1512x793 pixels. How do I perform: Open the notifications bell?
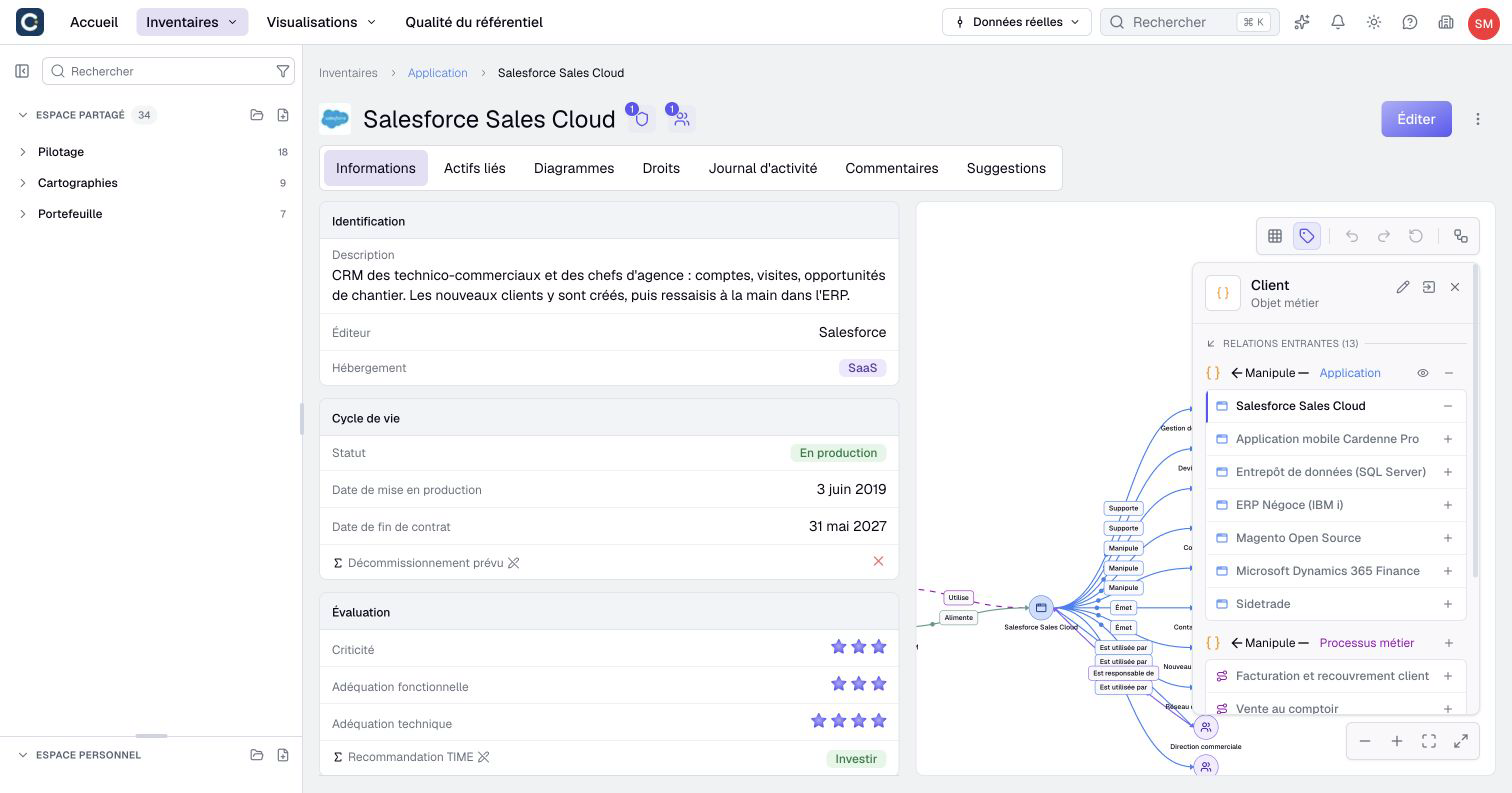coord(1338,22)
